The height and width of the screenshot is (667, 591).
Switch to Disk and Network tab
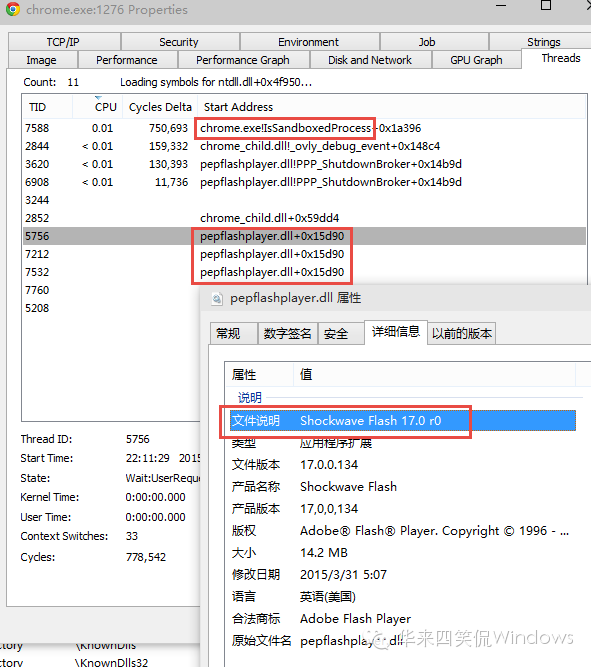(x=370, y=60)
